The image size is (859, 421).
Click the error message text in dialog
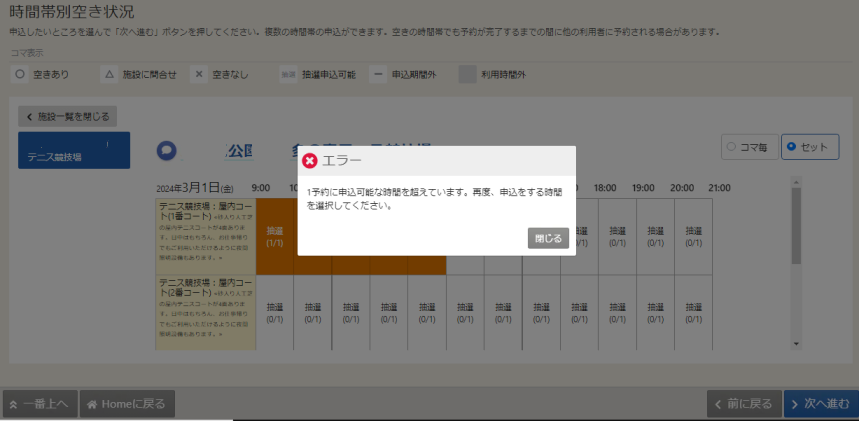coord(434,200)
